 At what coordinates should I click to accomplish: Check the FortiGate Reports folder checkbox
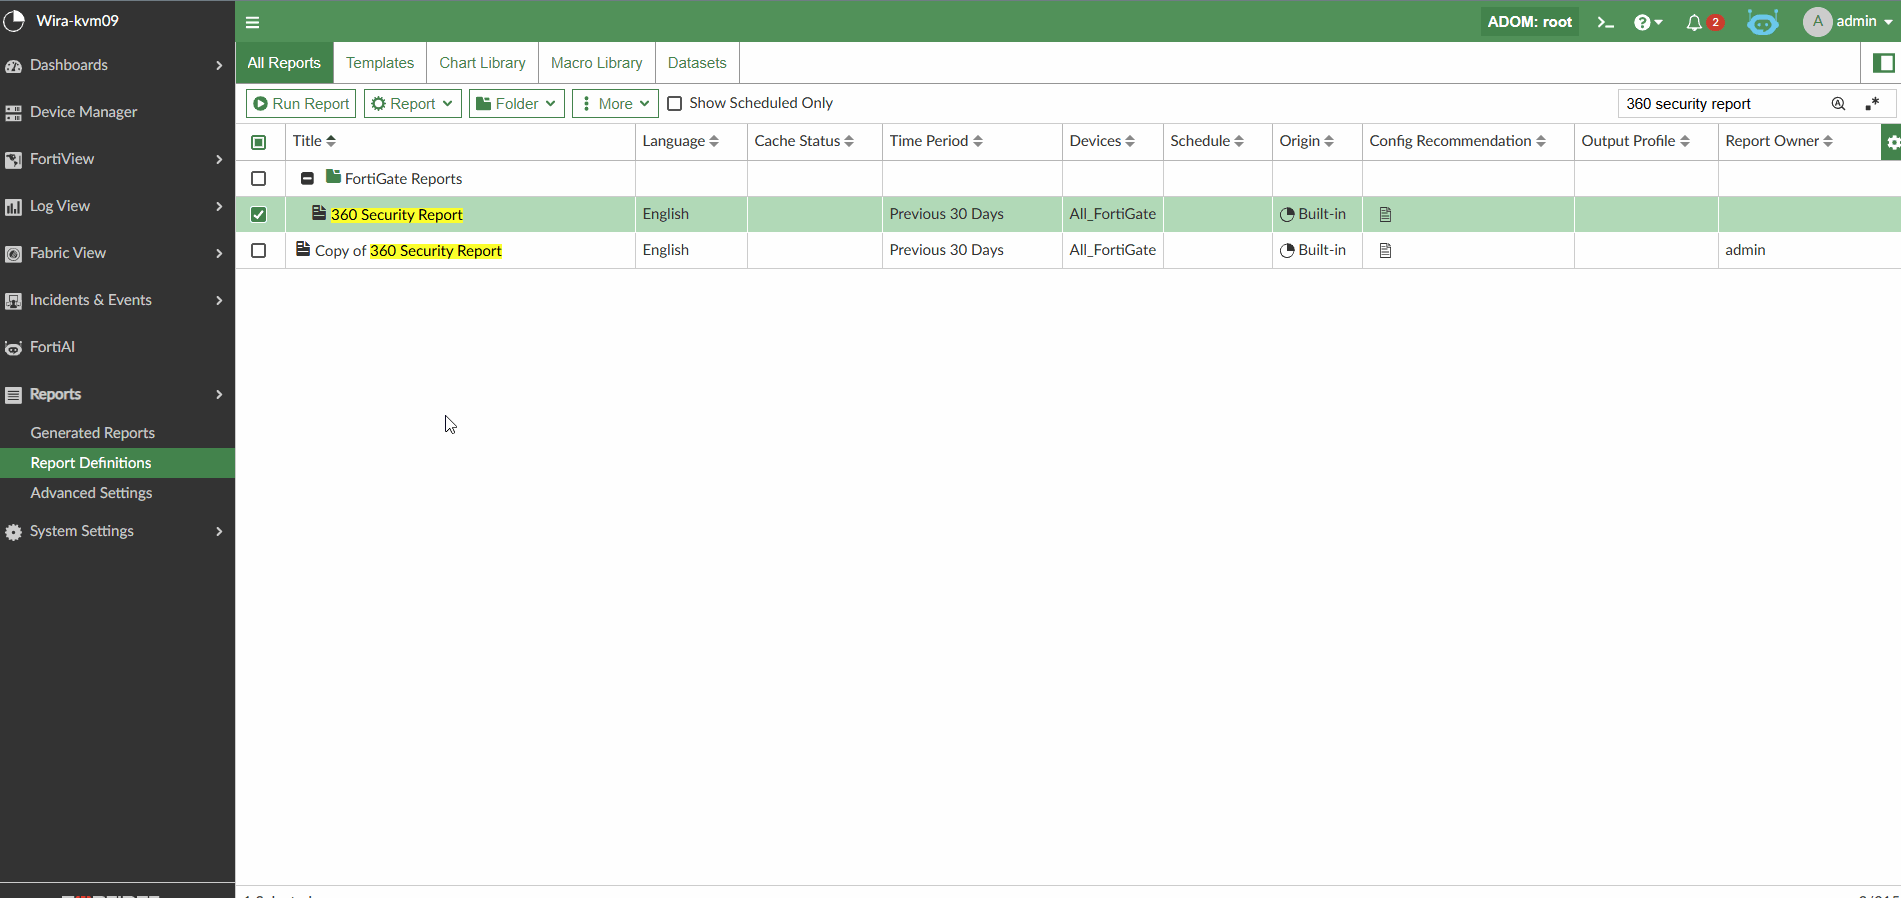pos(259,178)
